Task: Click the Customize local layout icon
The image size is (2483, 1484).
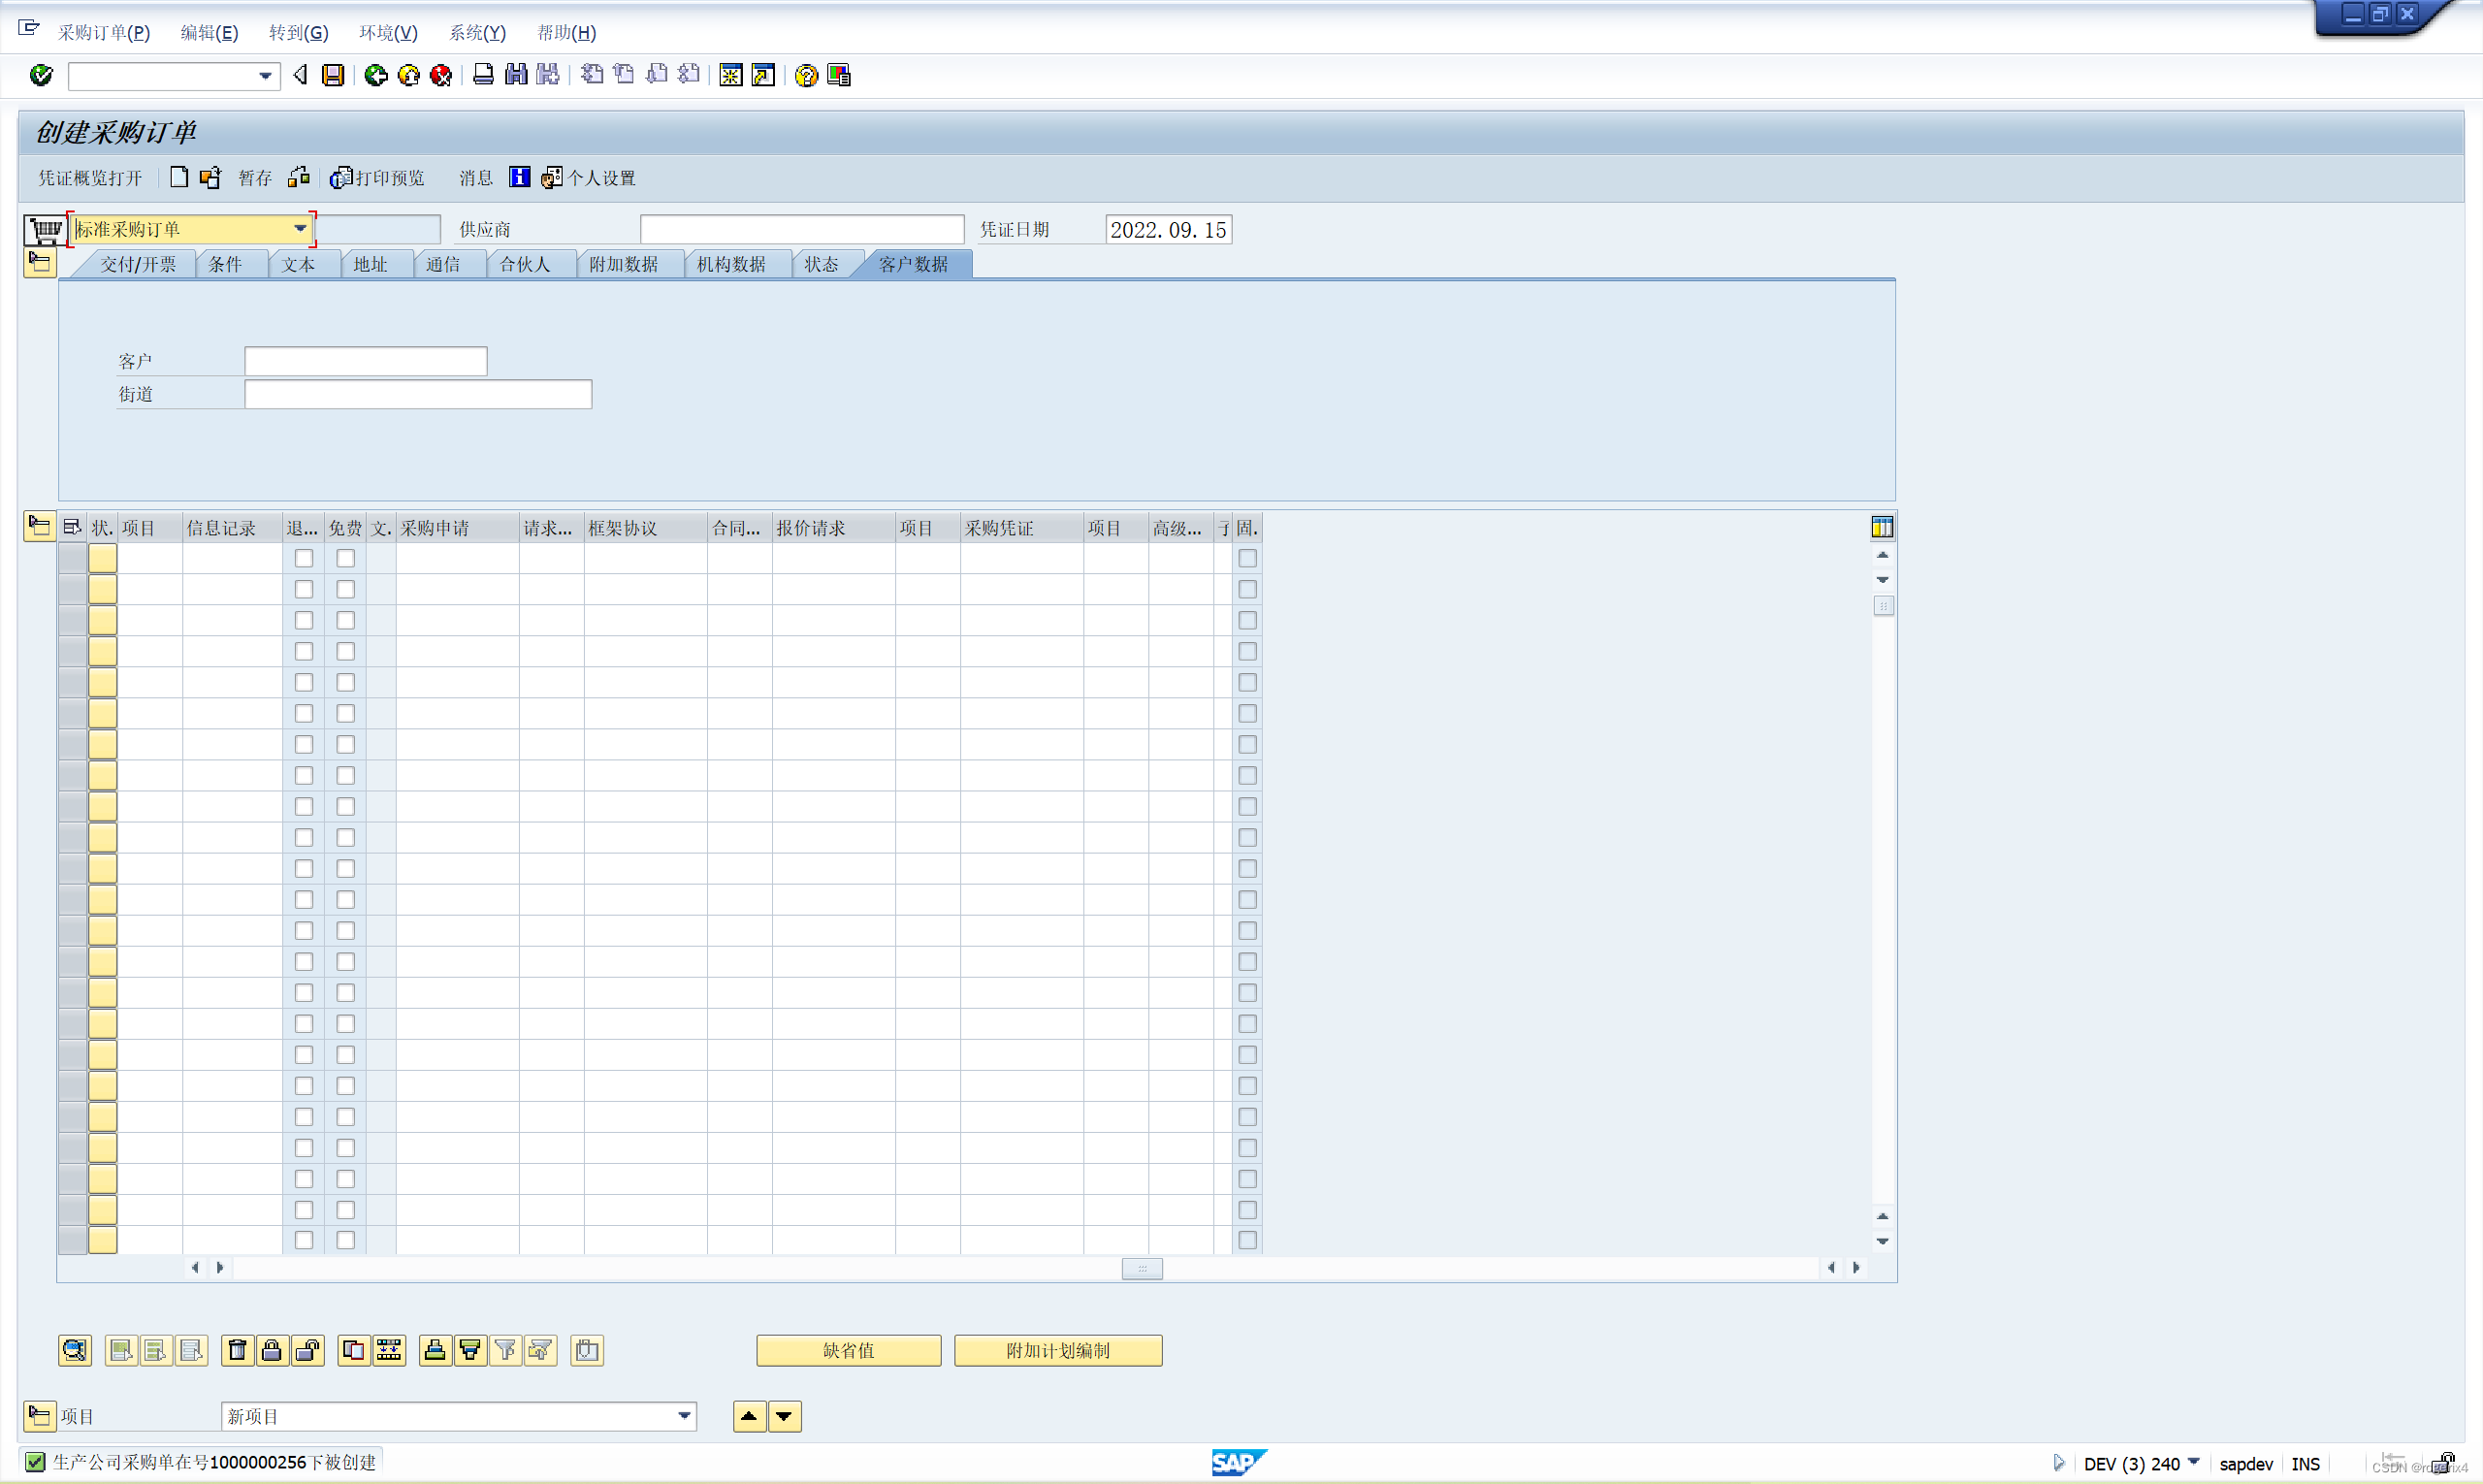Action: [839, 75]
